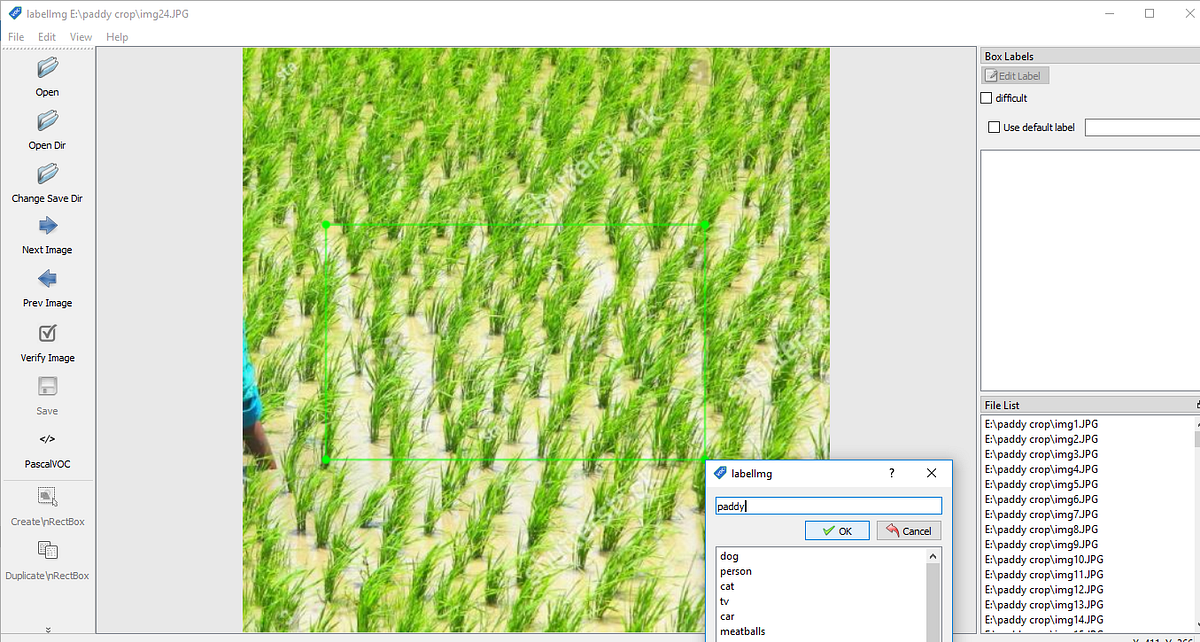Cancel the label dialog
Screen dimensions: 1200x642
908,530
